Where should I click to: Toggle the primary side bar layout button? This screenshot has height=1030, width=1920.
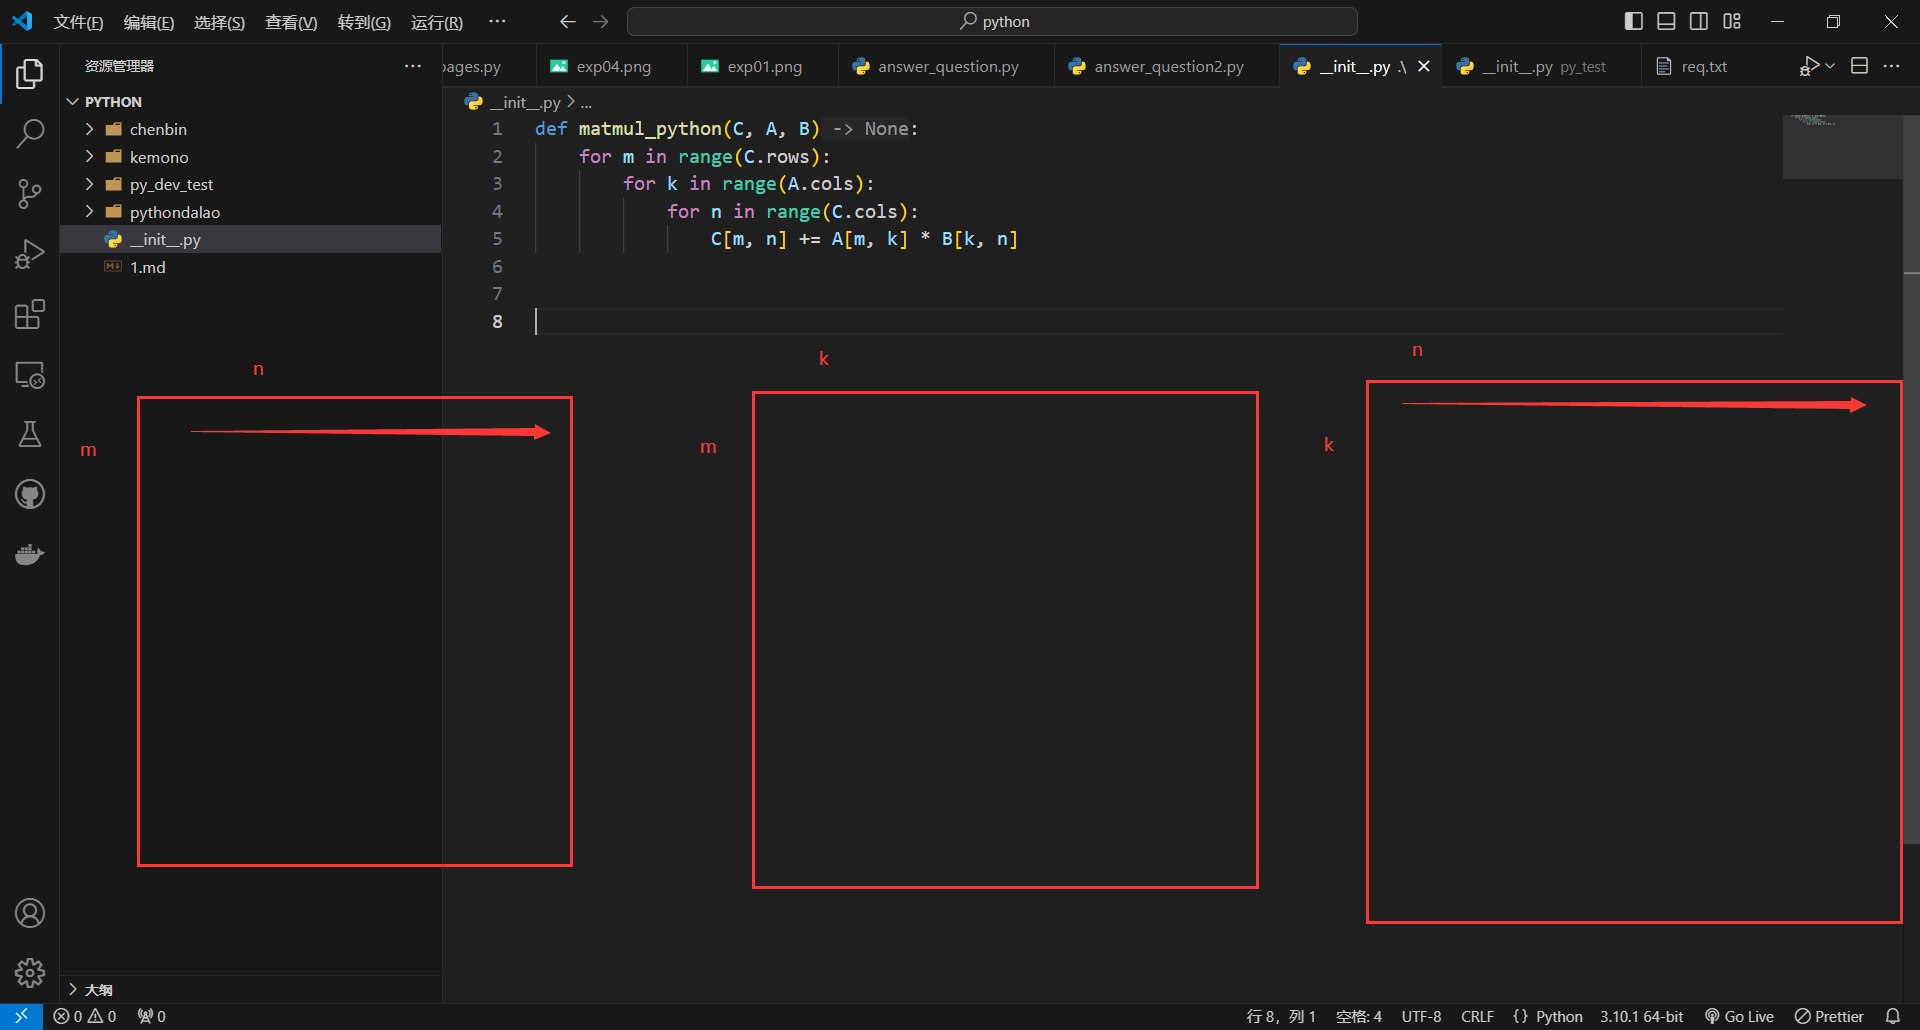[1633, 21]
